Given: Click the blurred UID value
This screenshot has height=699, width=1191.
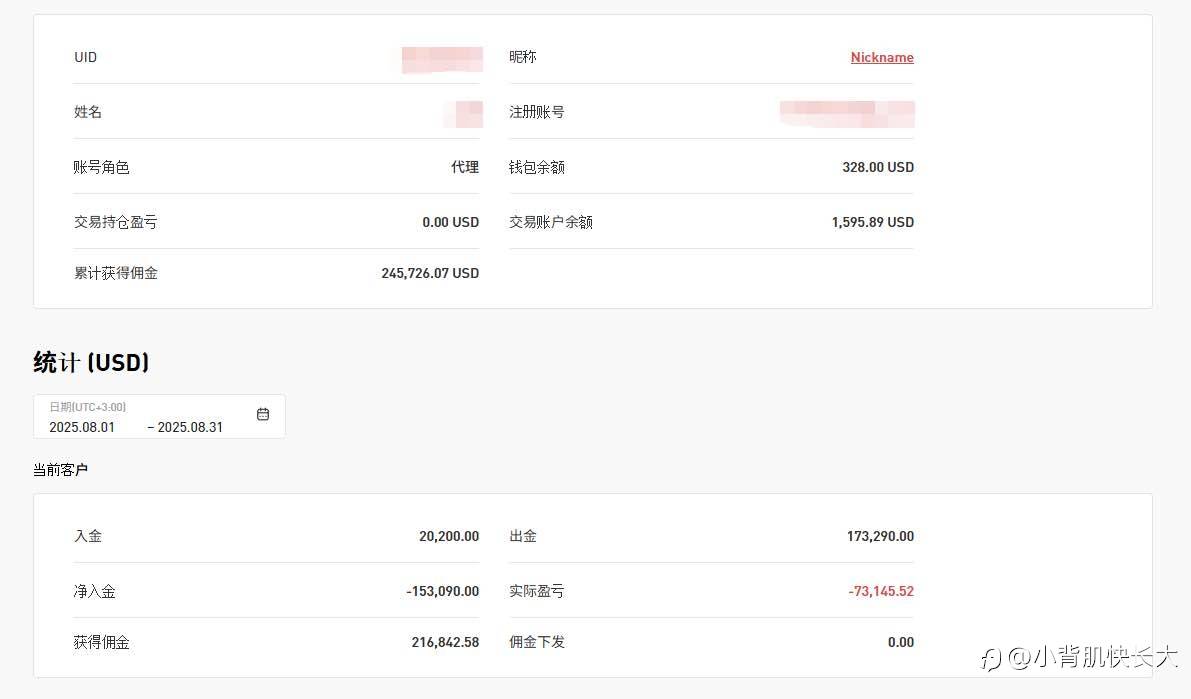Looking at the screenshot, I should coord(442,59).
